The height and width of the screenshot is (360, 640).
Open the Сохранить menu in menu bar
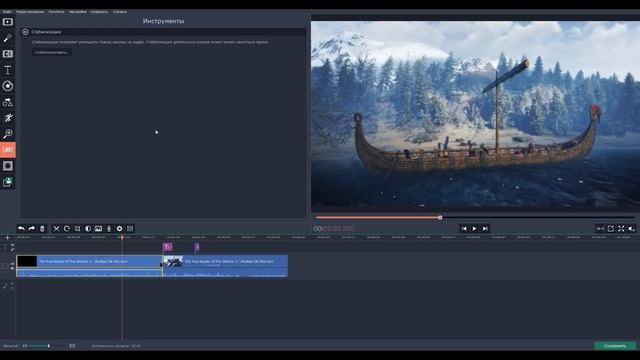(99, 12)
